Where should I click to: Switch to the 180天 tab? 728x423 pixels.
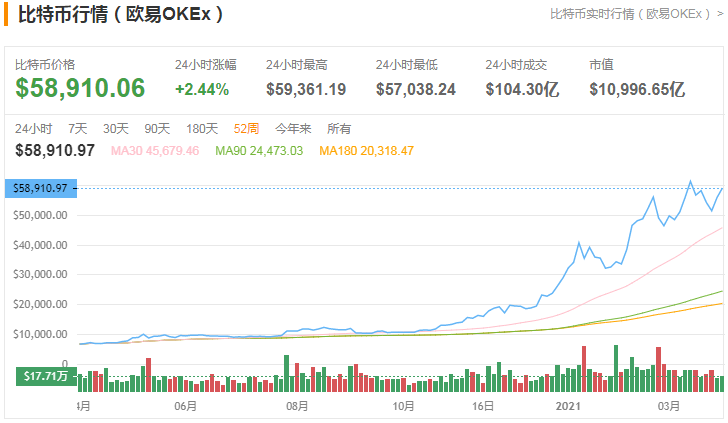202,128
